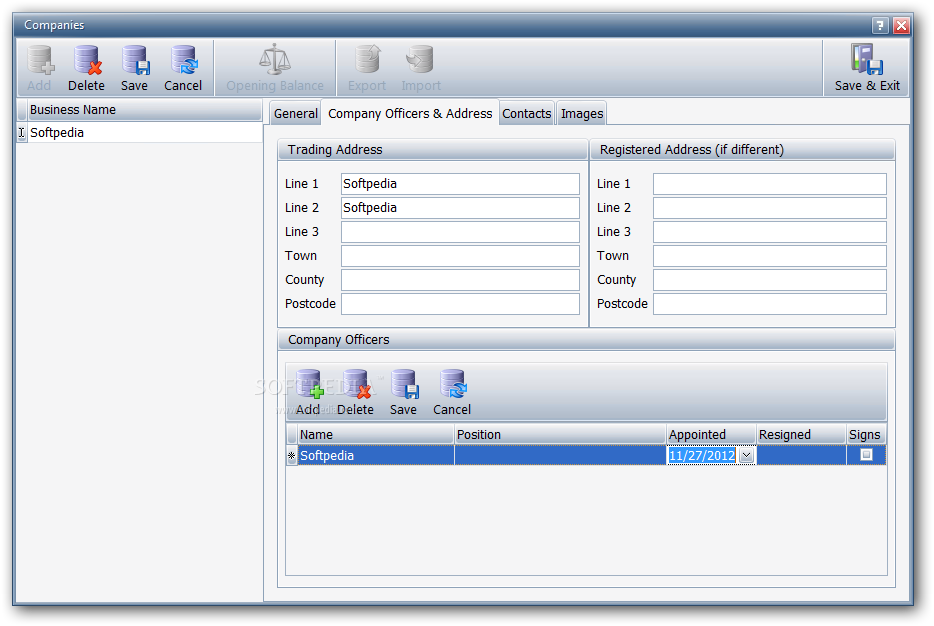Open the Appointed date dropdown arrow
Viewport: 934px width, 626px height.
(746, 456)
